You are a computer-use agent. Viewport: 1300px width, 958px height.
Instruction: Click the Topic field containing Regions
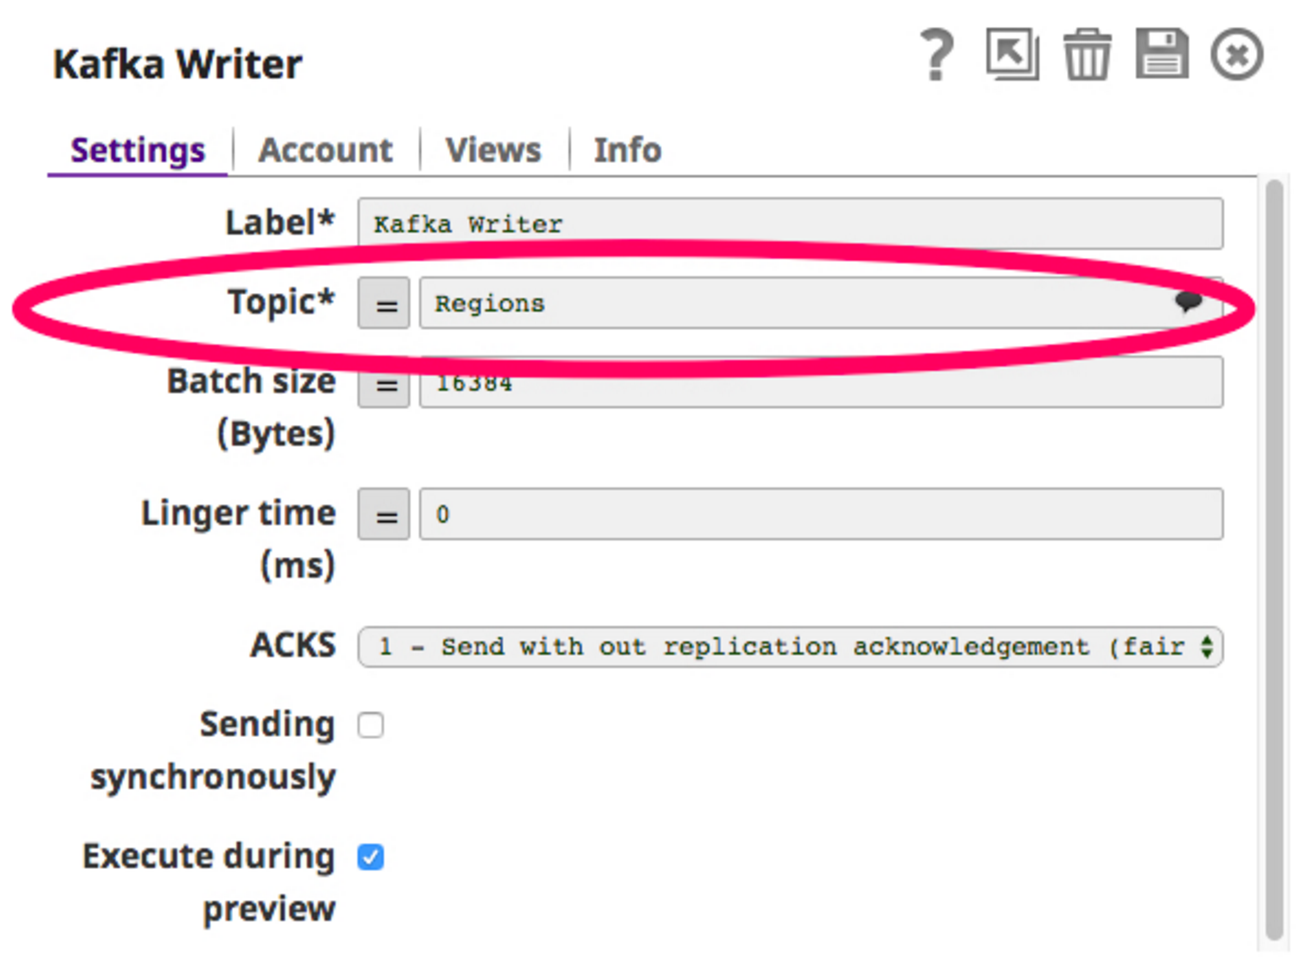pos(821,303)
